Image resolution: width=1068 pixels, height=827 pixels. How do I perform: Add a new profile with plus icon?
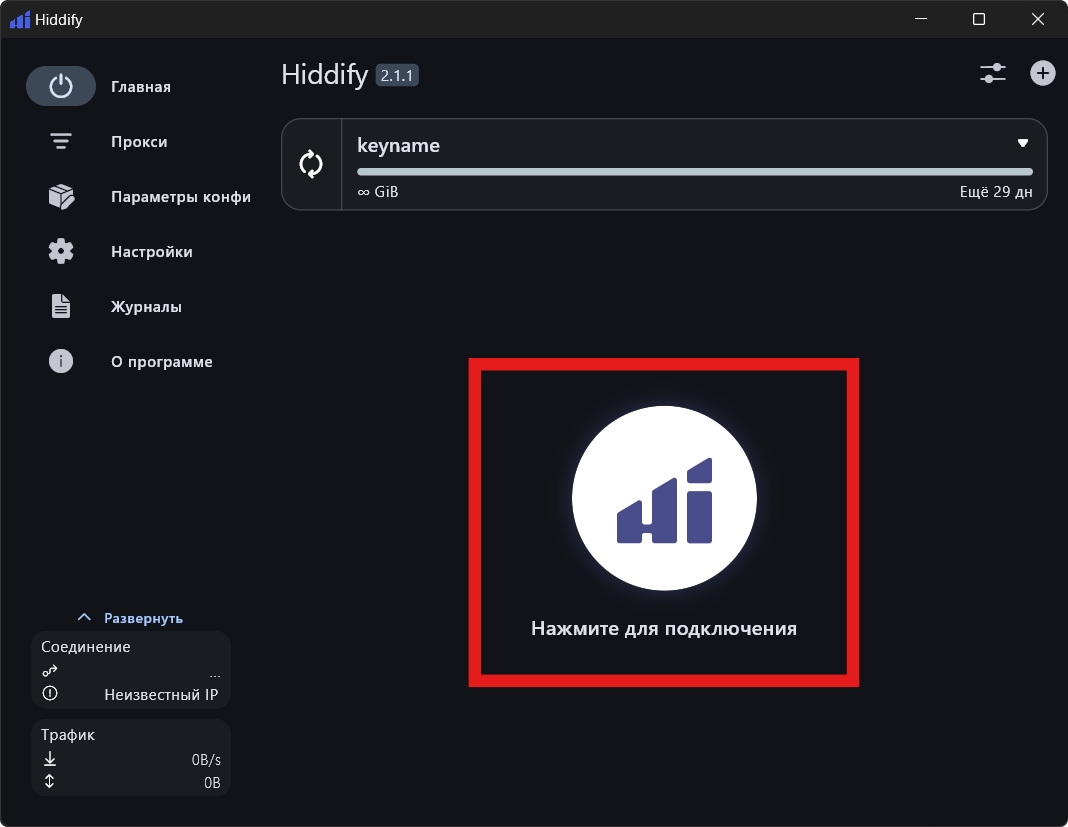[1043, 73]
